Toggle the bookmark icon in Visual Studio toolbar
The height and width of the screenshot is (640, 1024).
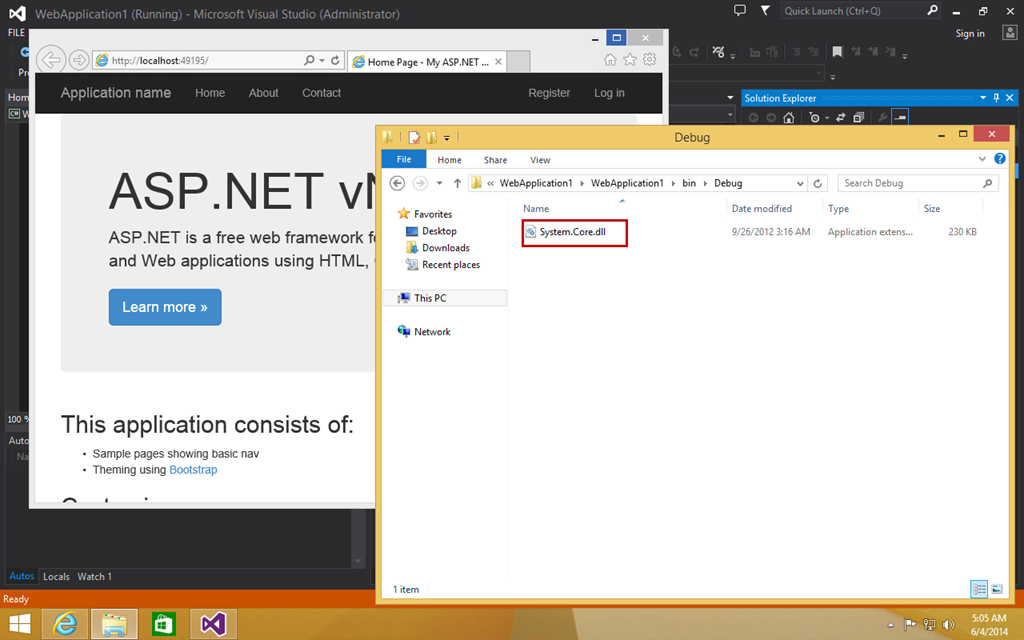pos(837,52)
